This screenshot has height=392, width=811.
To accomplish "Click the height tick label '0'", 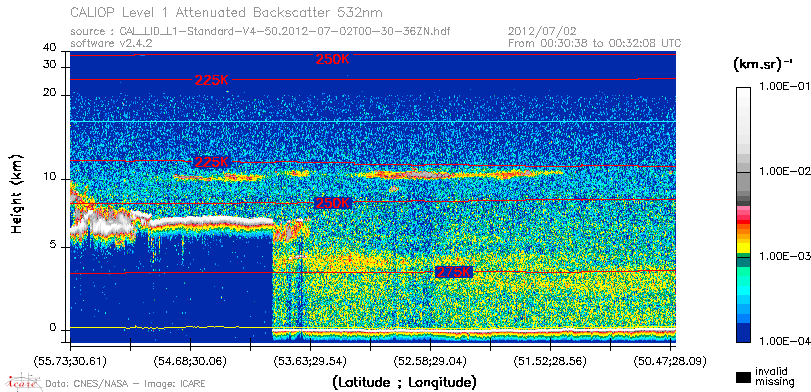I will click(x=52, y=328).
